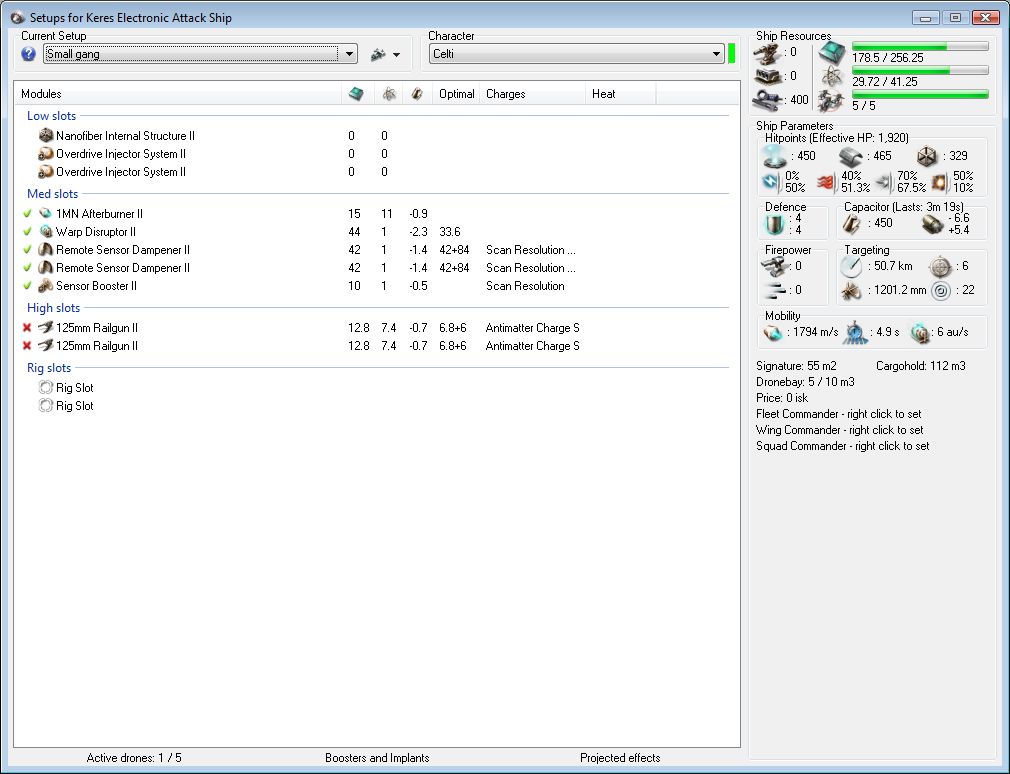Viewport: 1010px width, 774px height.
Task: Click the armor hitpoints icon showing 465
Action: tap(851, 156)
